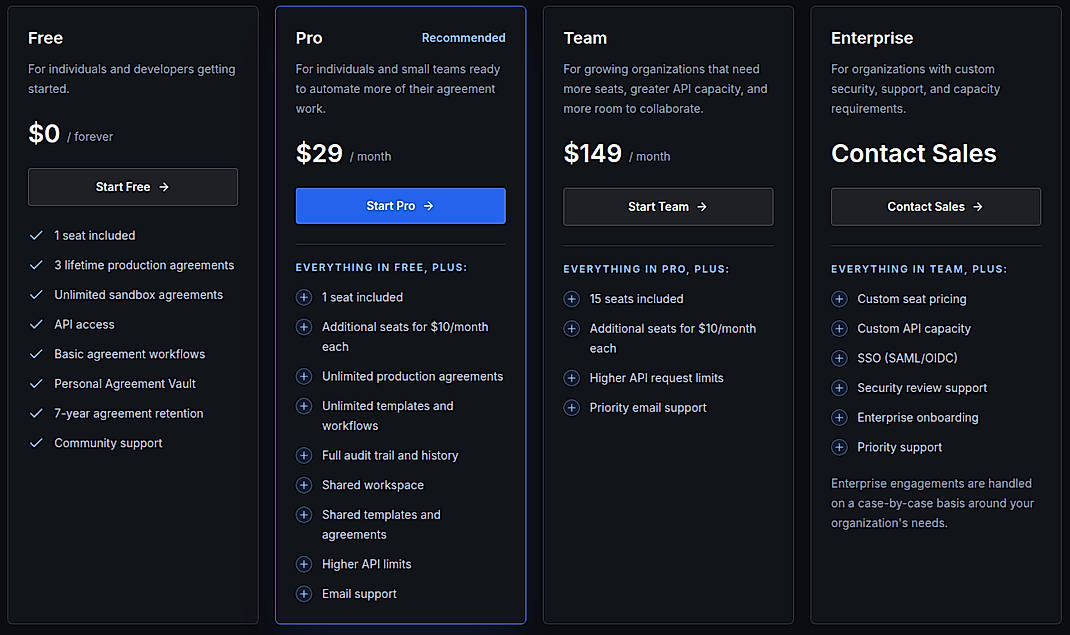Click the blue Start Pro button
1070x635 pixels.
tap(401, 206)
